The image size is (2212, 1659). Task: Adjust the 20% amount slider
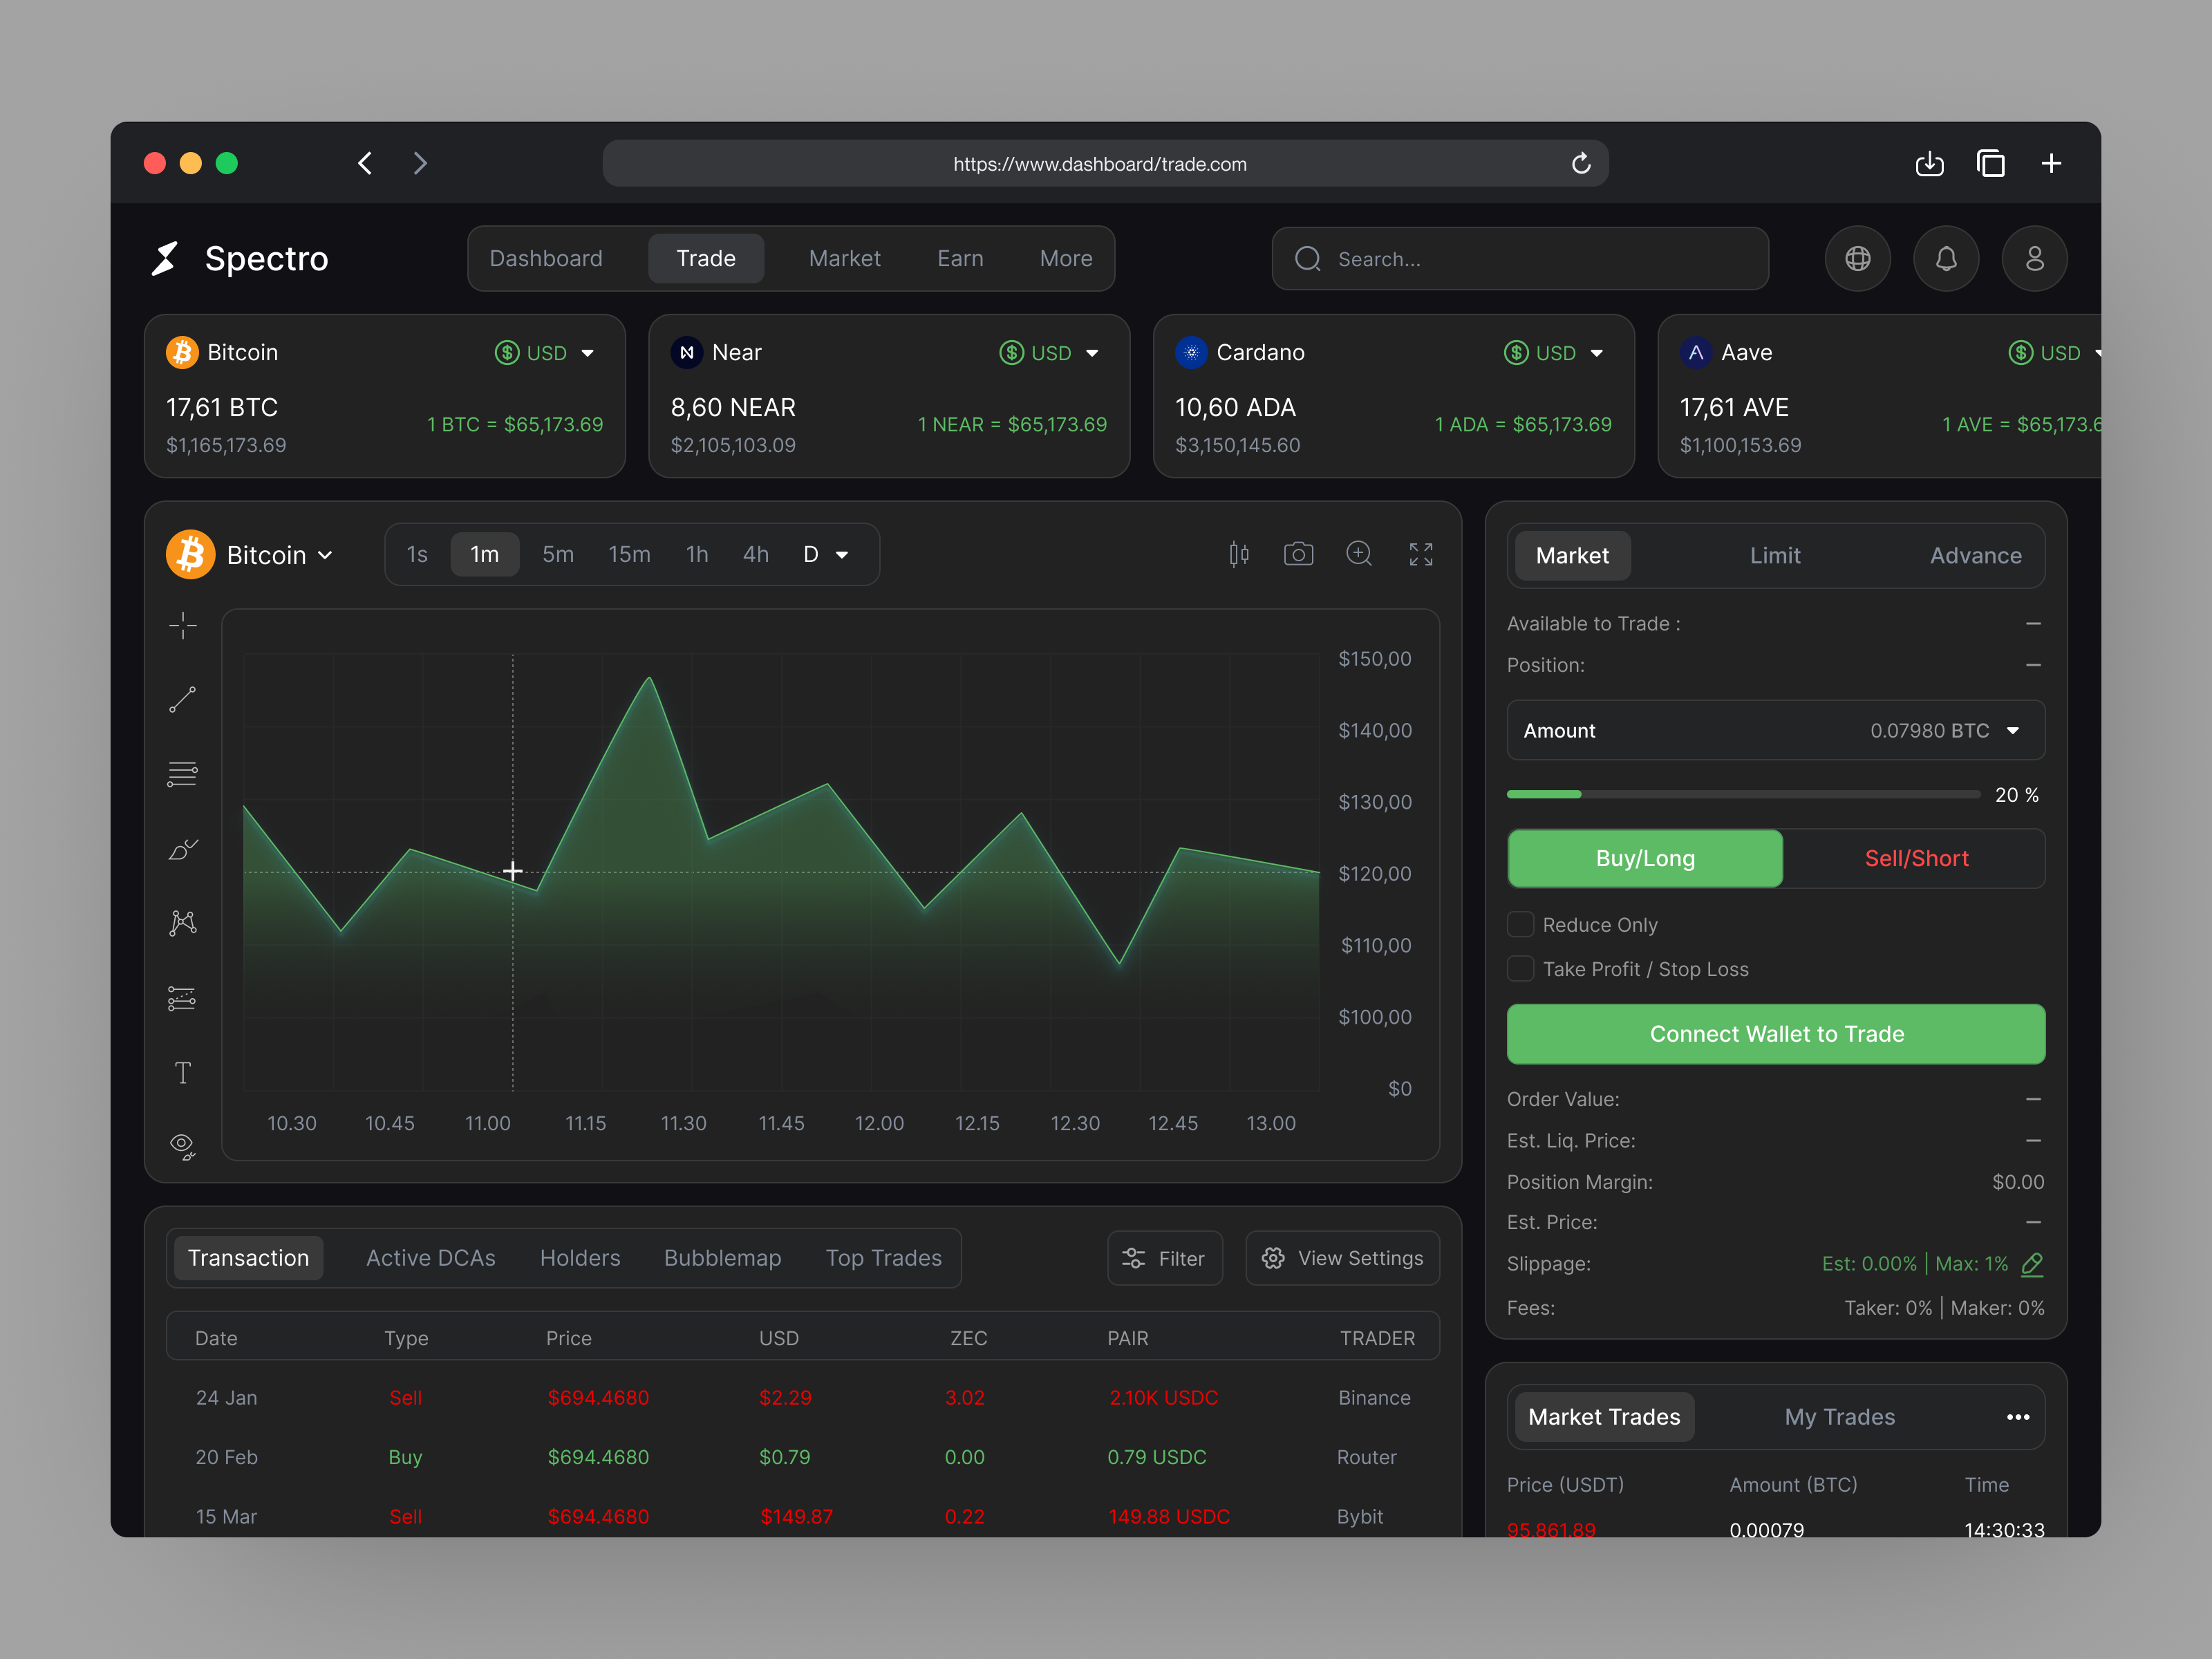[1581, 794]
